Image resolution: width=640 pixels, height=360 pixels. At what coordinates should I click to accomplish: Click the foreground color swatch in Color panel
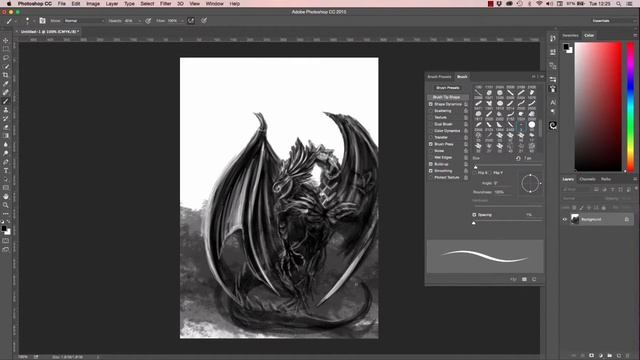[566, 47]
